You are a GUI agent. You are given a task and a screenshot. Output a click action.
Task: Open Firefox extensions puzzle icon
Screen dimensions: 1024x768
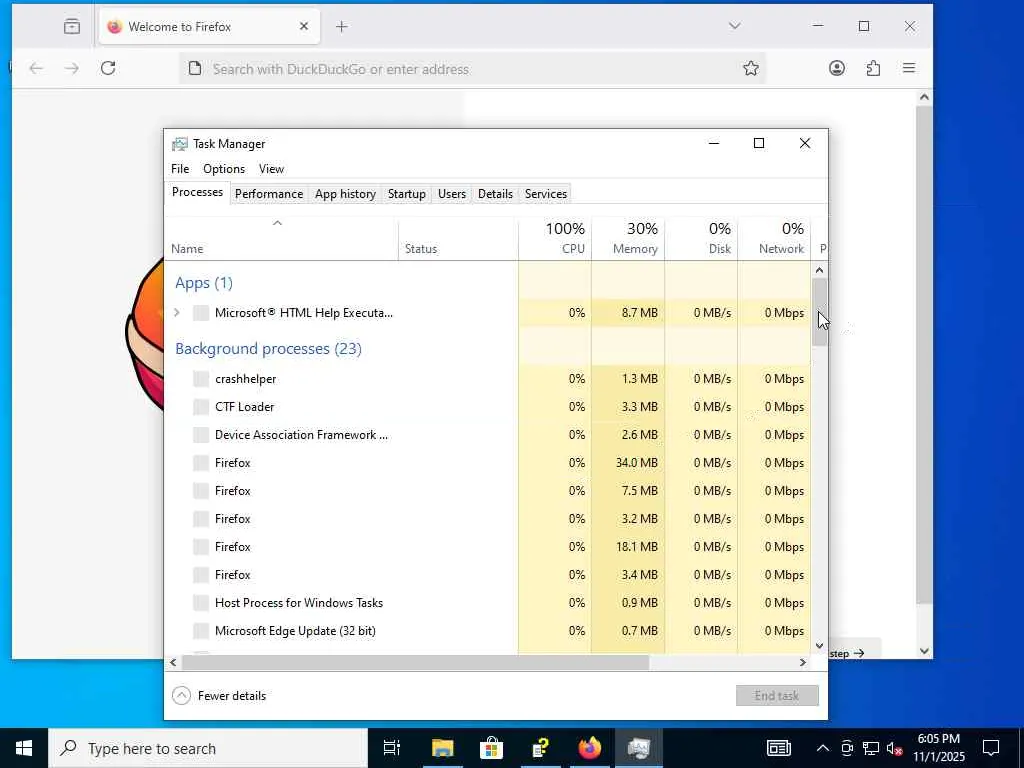click(873, 68)
